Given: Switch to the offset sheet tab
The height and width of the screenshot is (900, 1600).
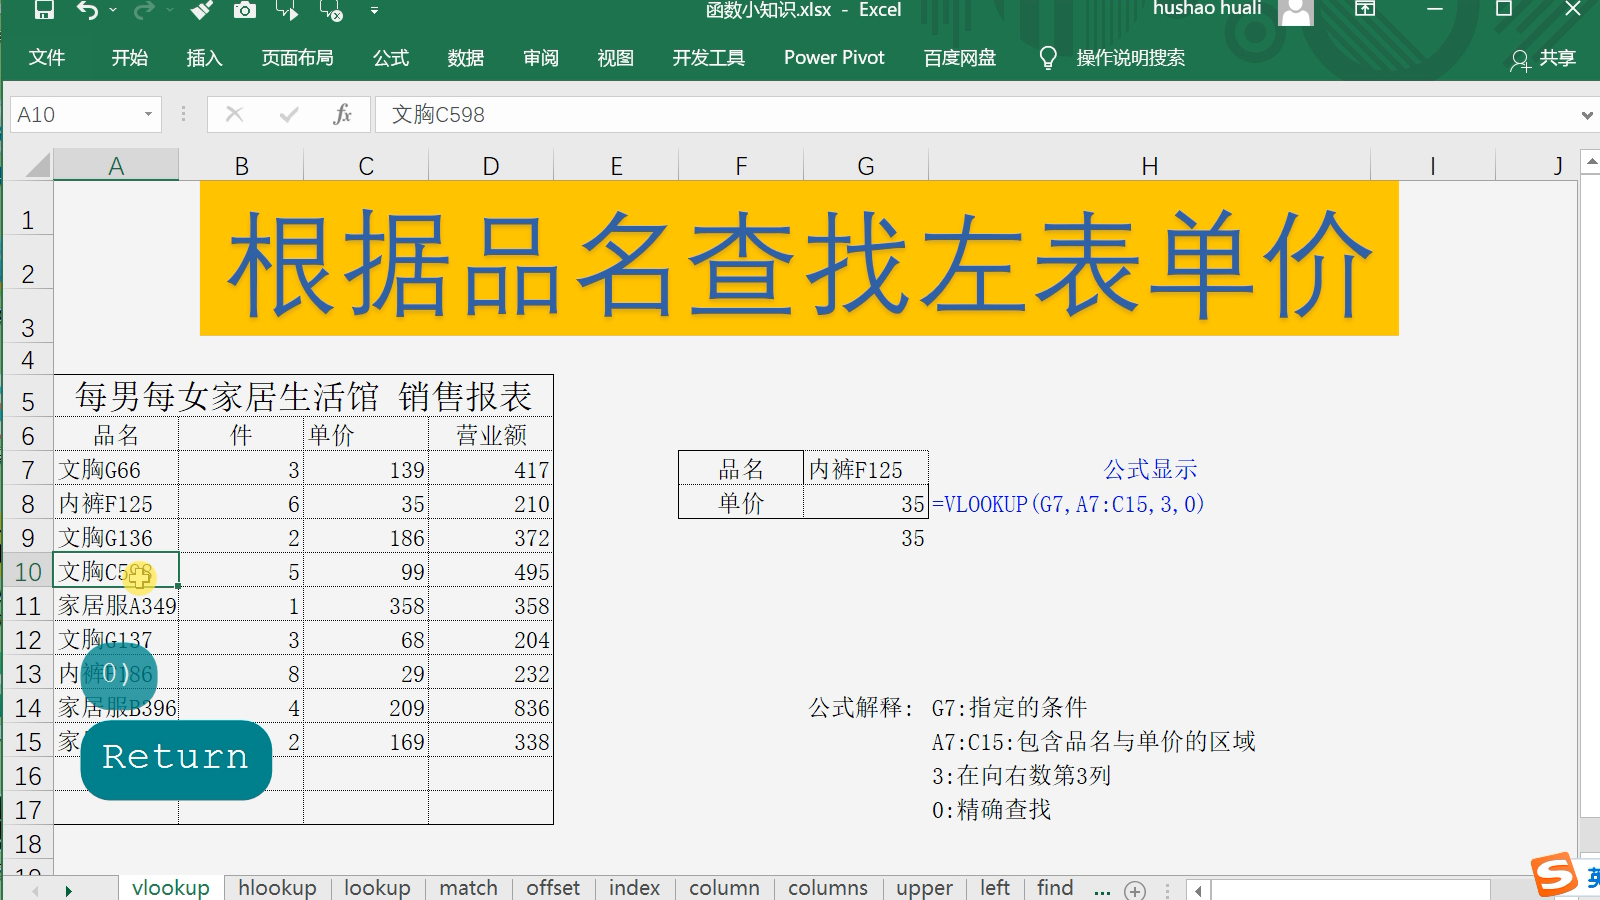Looking at the screenshot, I should click(x=553, y=887).
